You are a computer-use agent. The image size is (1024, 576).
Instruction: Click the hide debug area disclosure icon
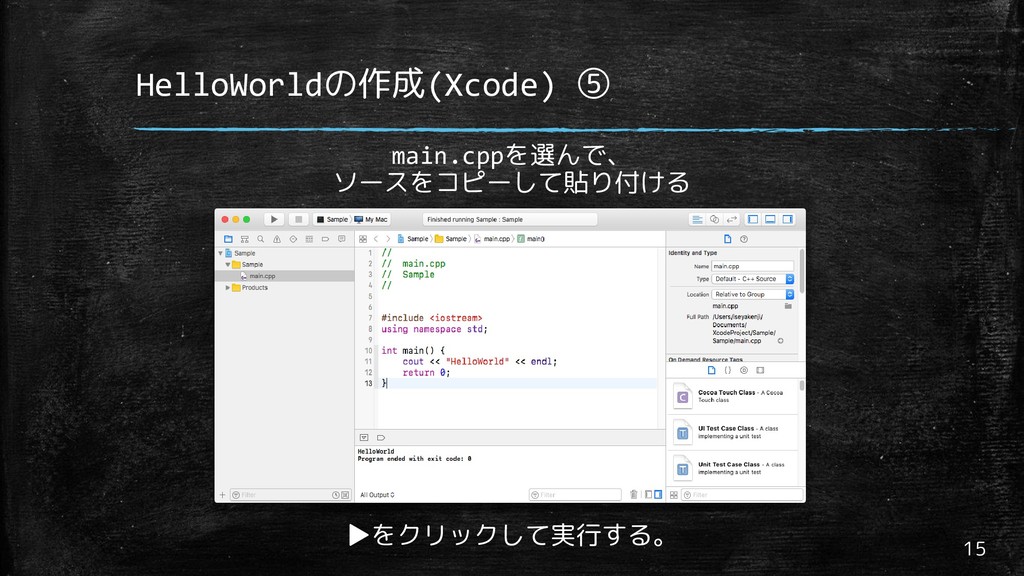(364, 438)
